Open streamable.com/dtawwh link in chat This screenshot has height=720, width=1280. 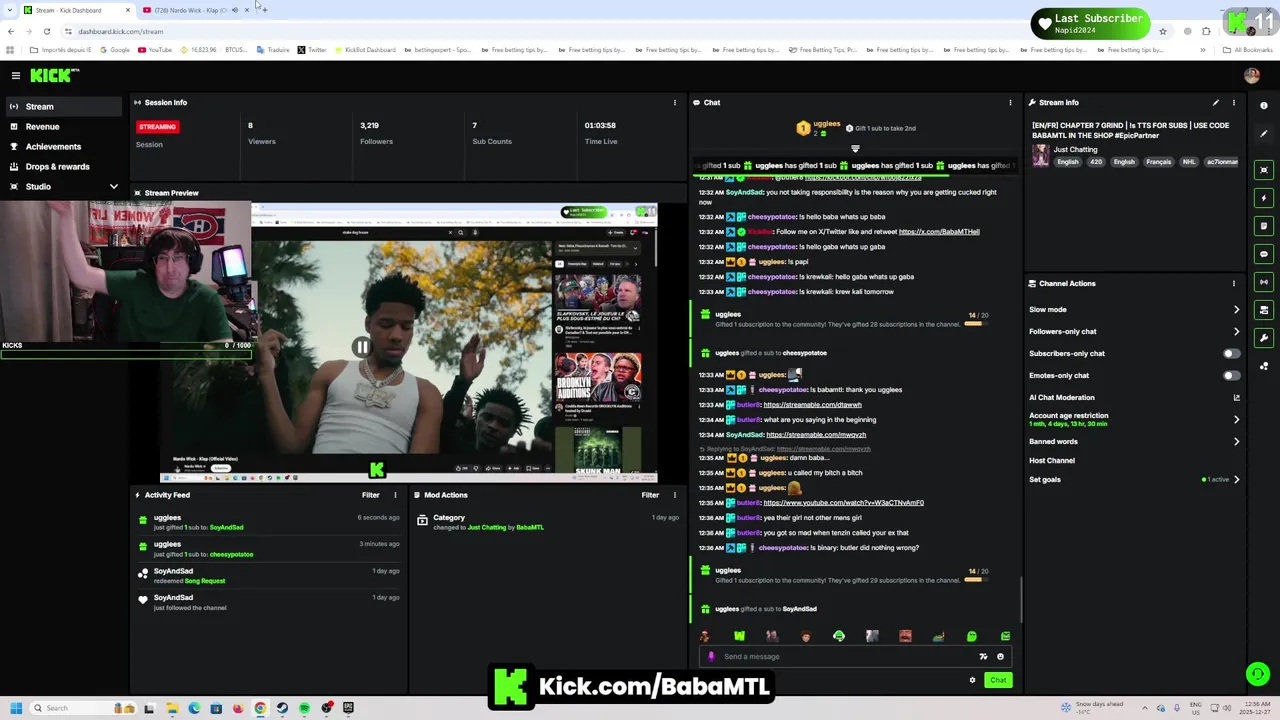pyautogui.click(x=812, y=405)
